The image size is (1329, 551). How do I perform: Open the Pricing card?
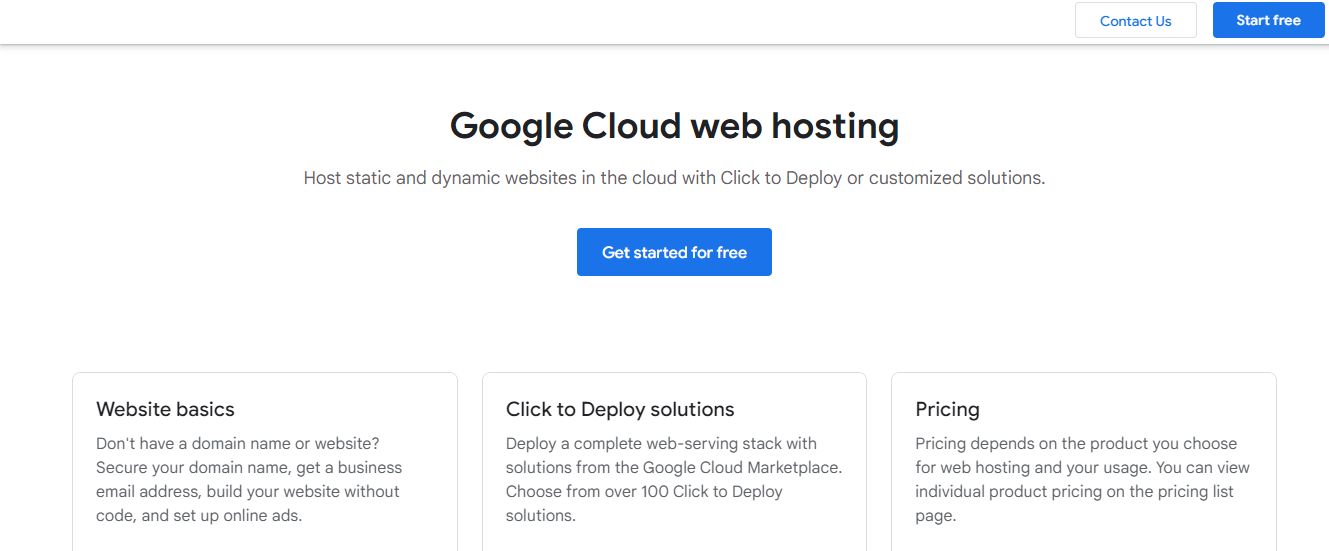[1084, 462]
